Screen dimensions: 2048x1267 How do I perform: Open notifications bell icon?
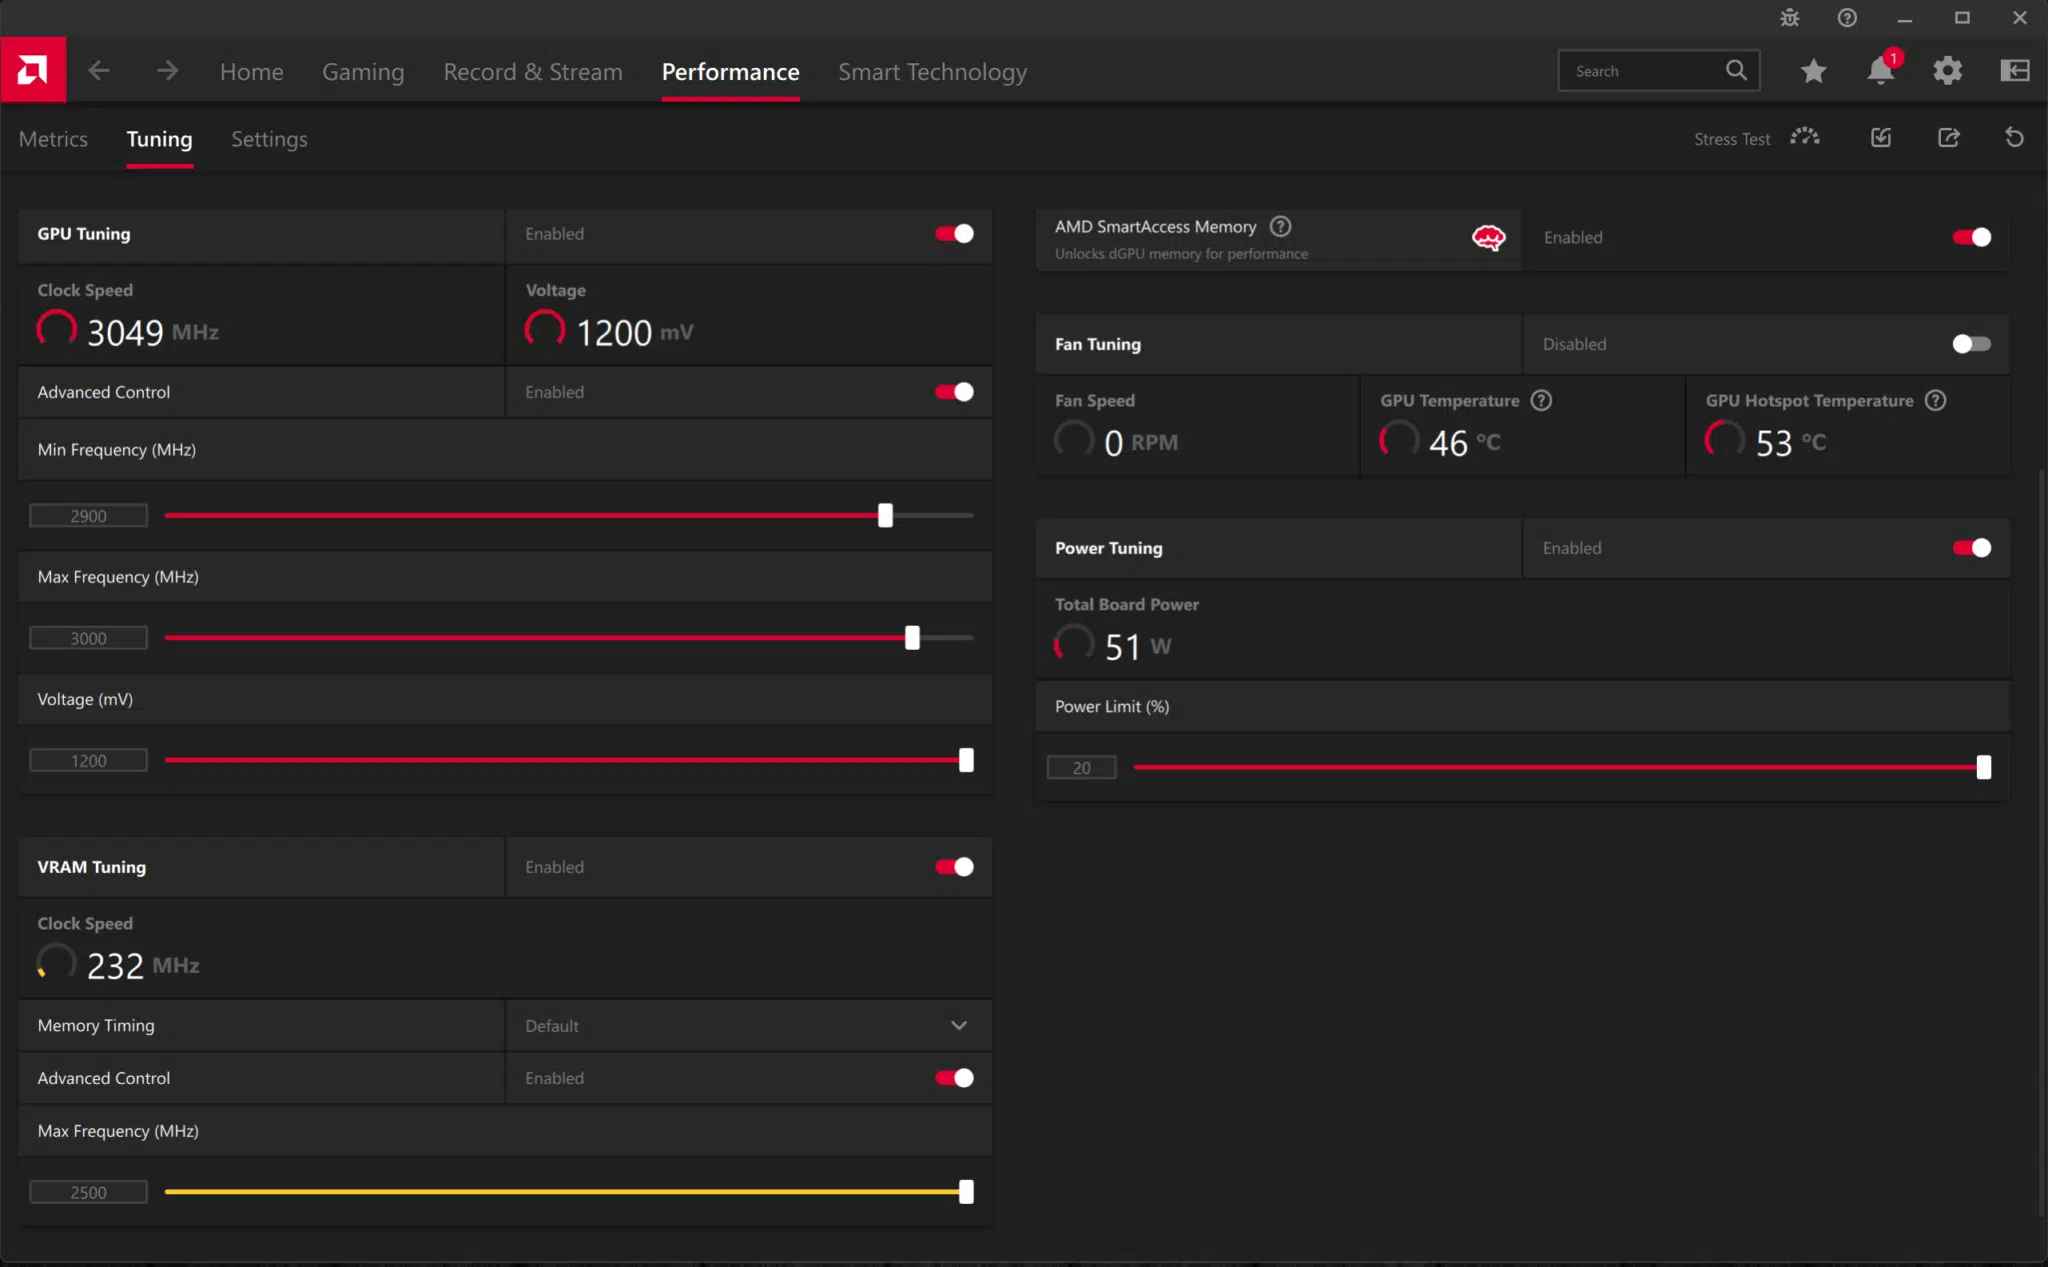click(x=1881, y=70)
